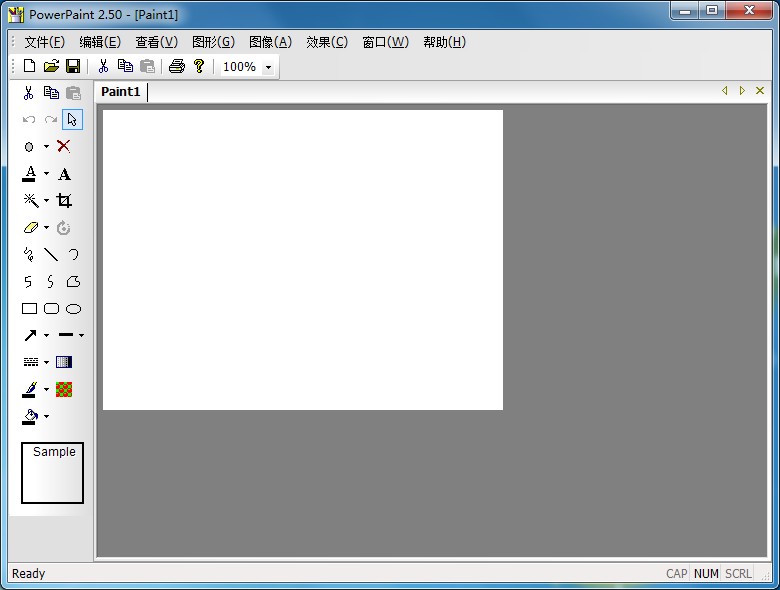The width and height of the screenshot is (780, 590).
Task: Expand the dropdown beside the underlined A color tool
Action: pos(46,174)
